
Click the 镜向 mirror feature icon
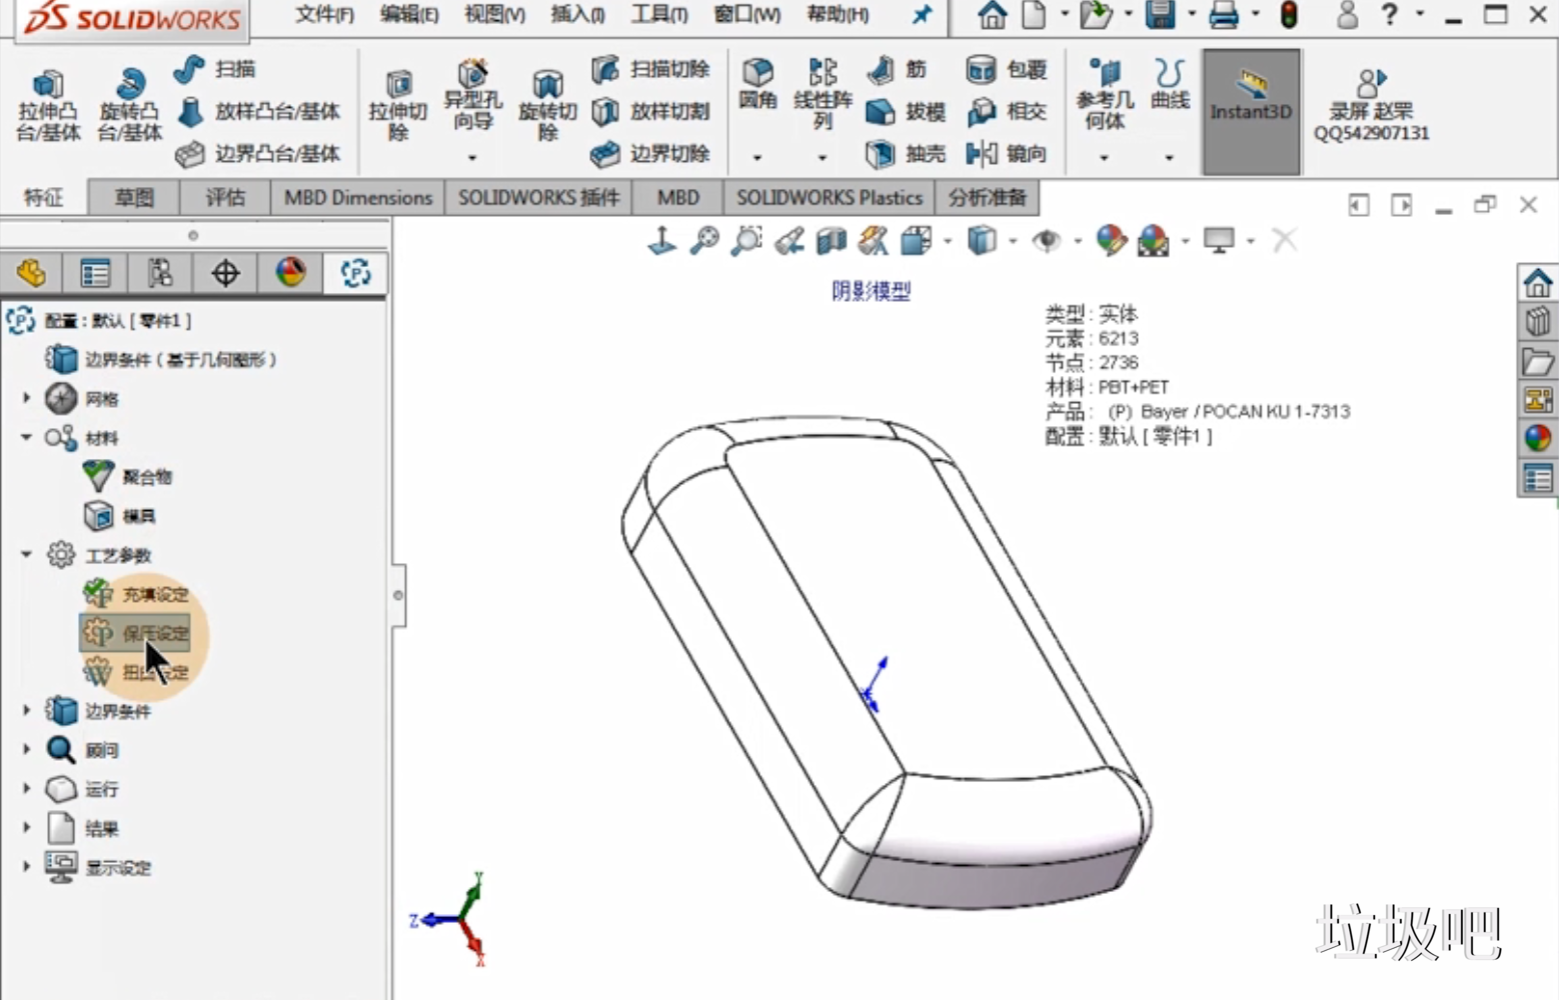pos(1007,153)
